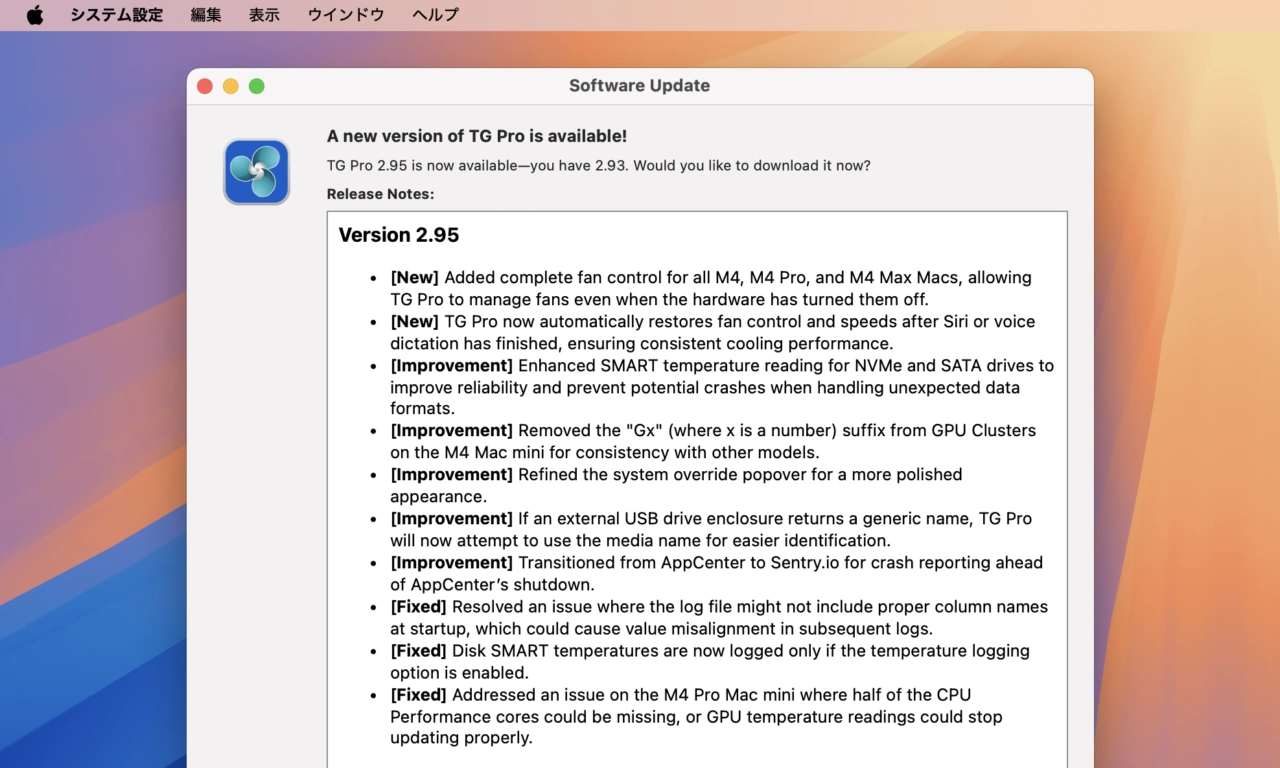Click the Software Update title bar text
This screenshot has height=768, width=1280.
click(x=639, y=86)
